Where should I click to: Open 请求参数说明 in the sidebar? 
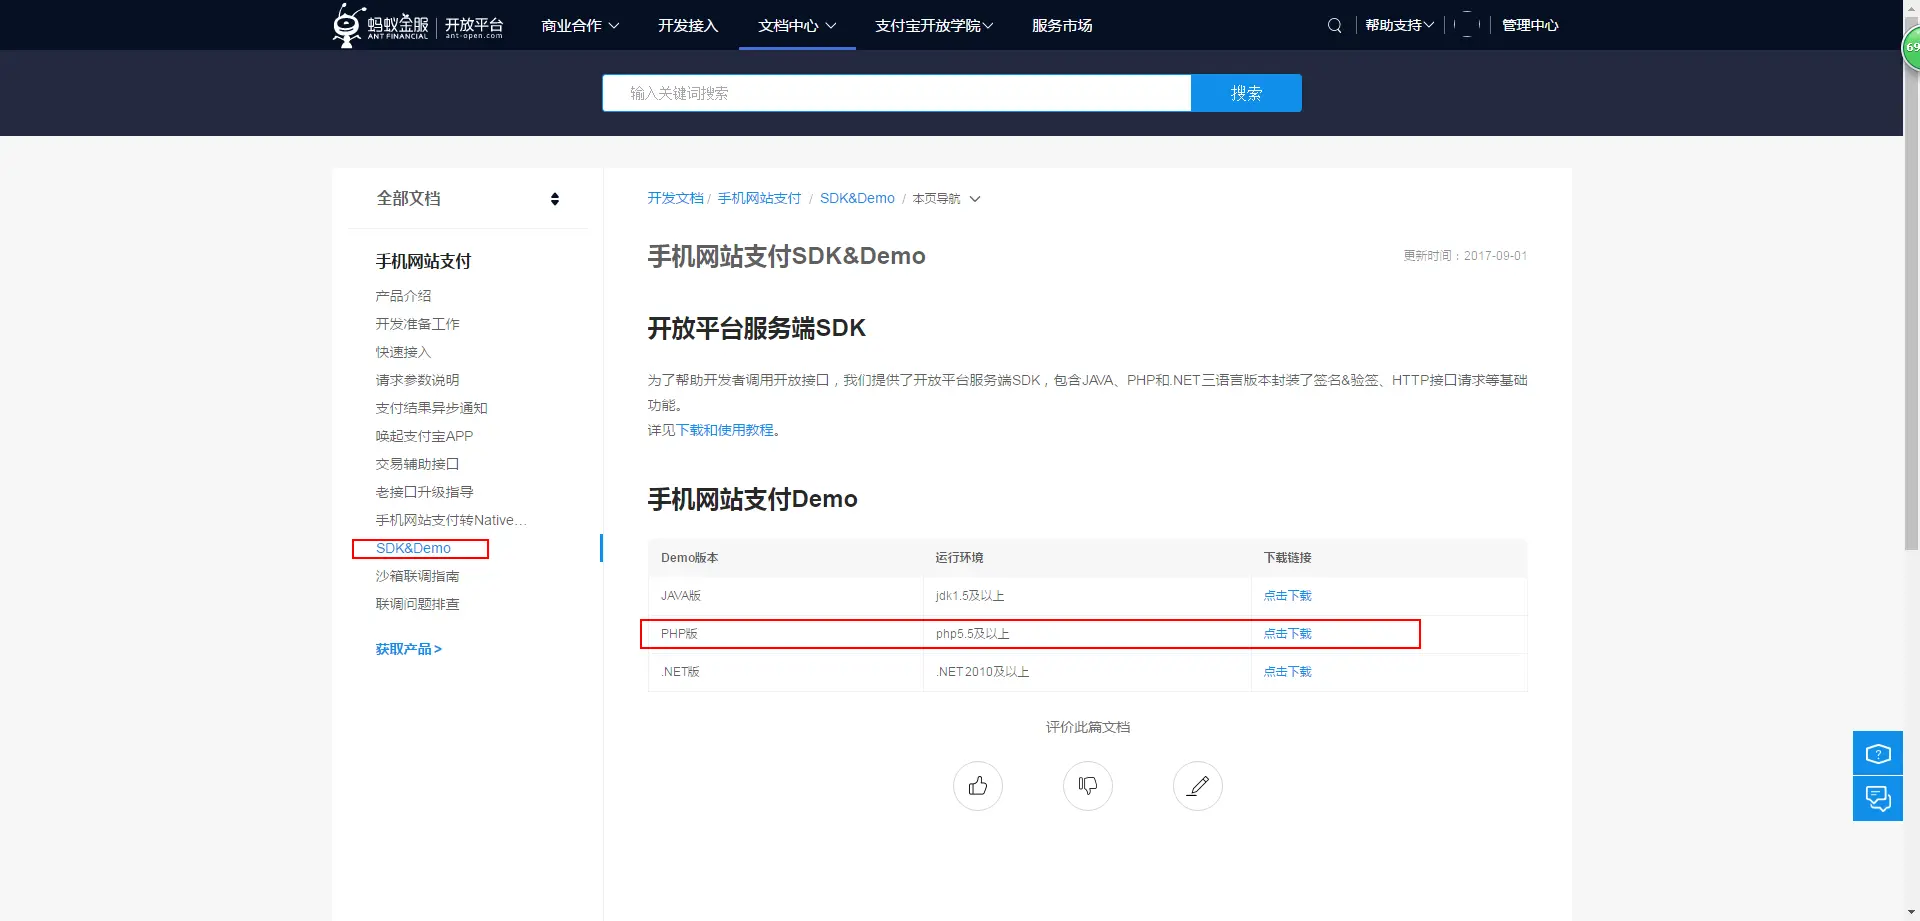click(417, 380)
